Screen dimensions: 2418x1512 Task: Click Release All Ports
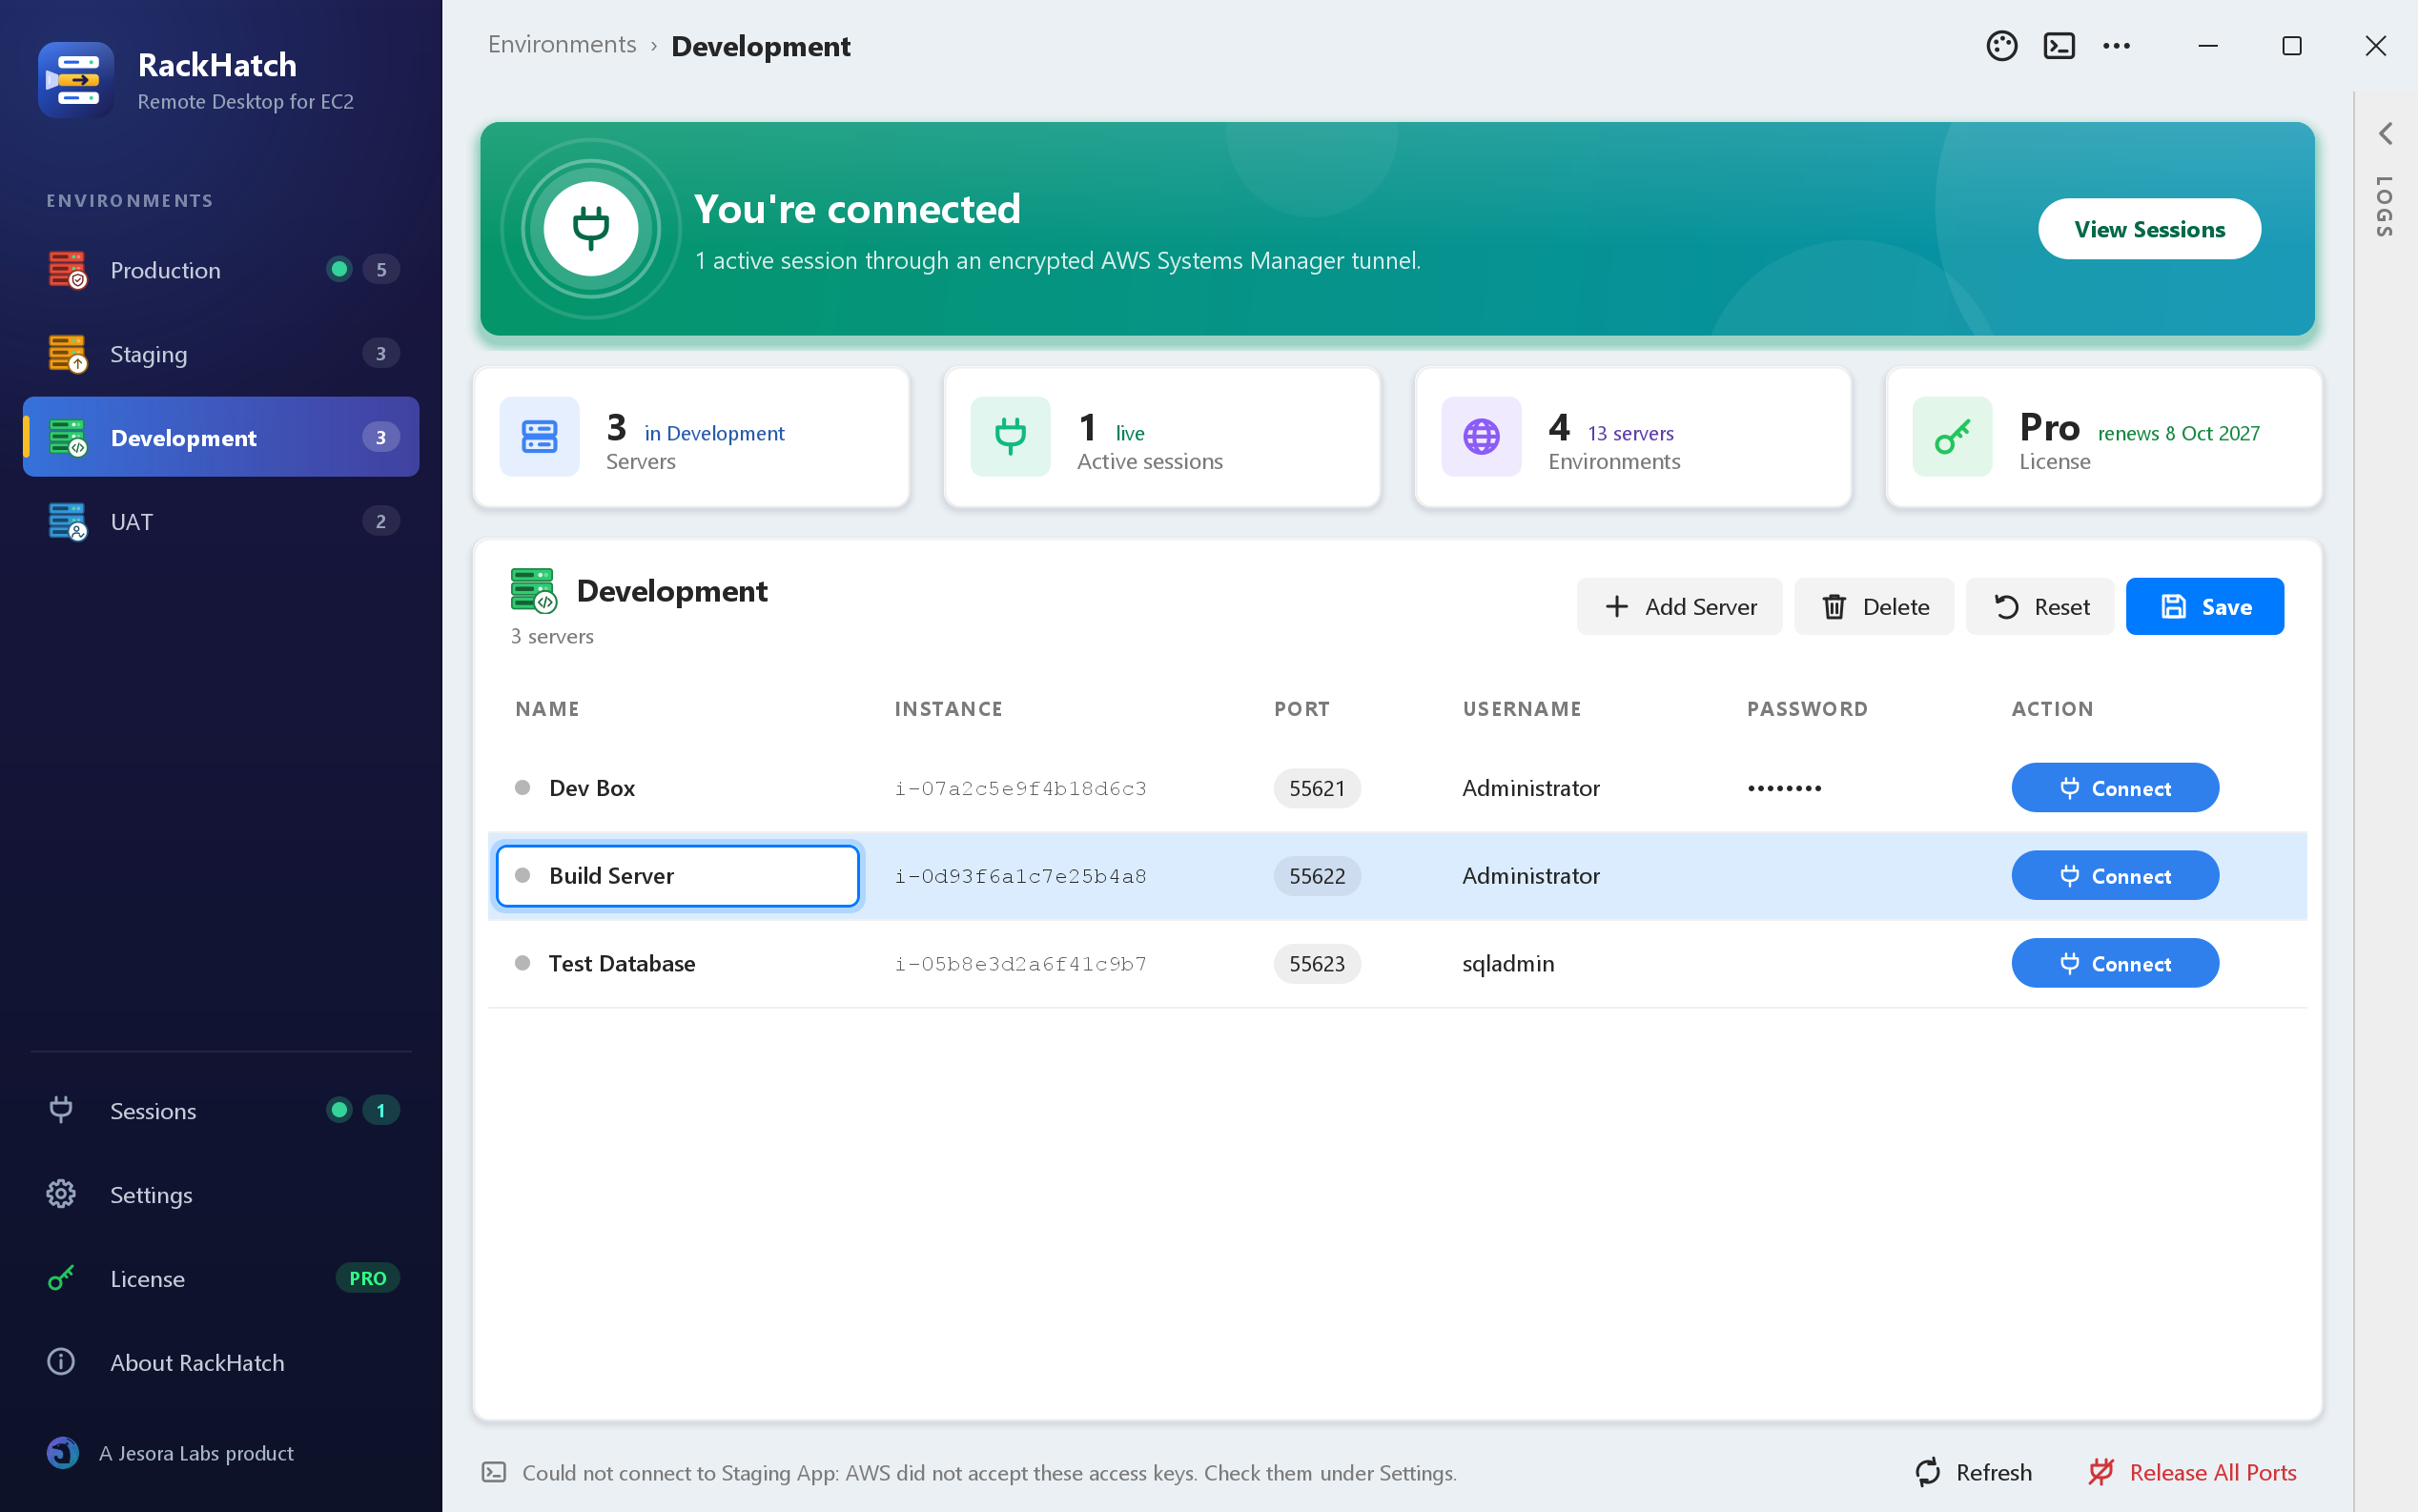[2192, 1472]
